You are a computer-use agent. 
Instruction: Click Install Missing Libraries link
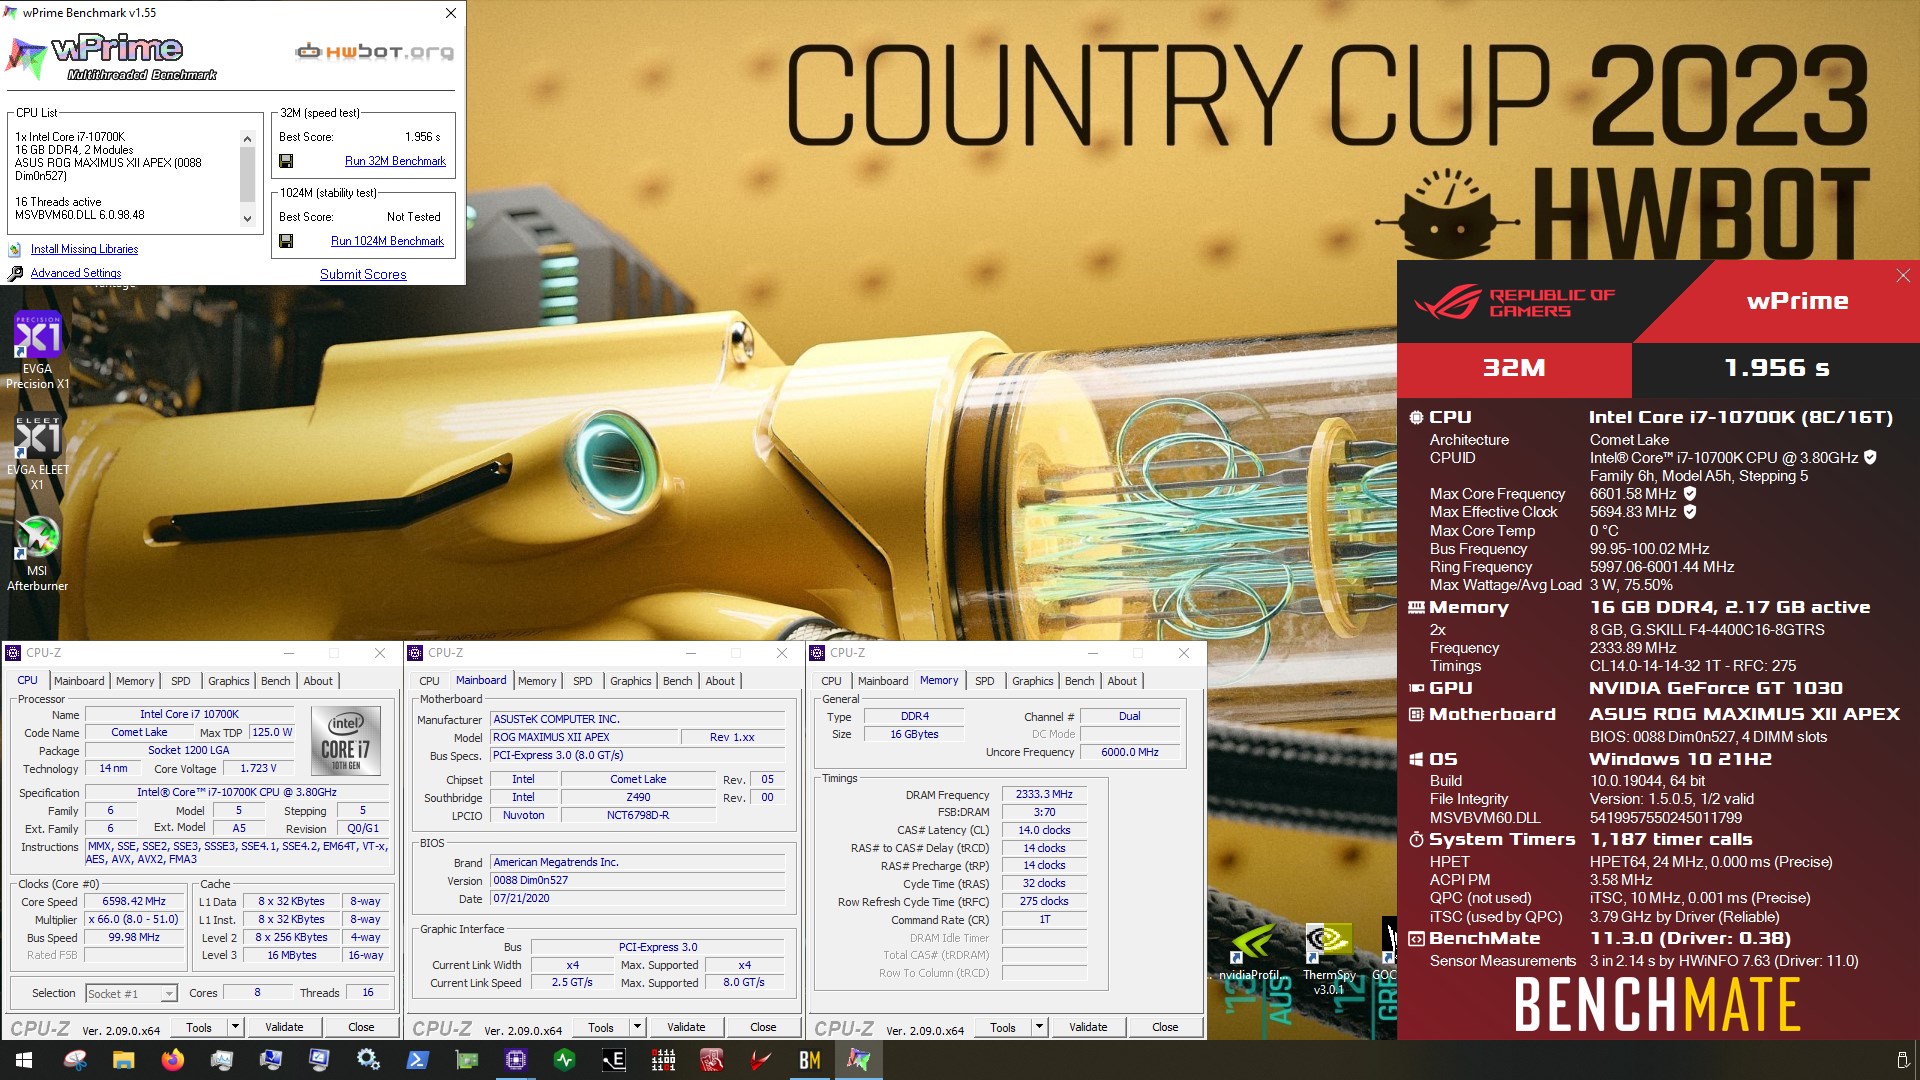[x=84, y=249]
